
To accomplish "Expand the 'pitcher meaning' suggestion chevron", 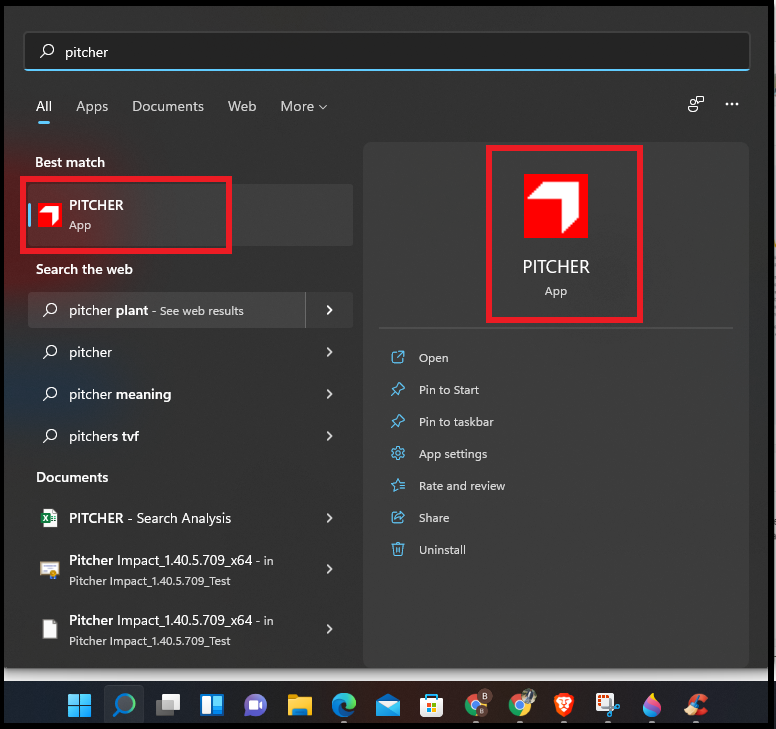I will click(x=329, y=394).
